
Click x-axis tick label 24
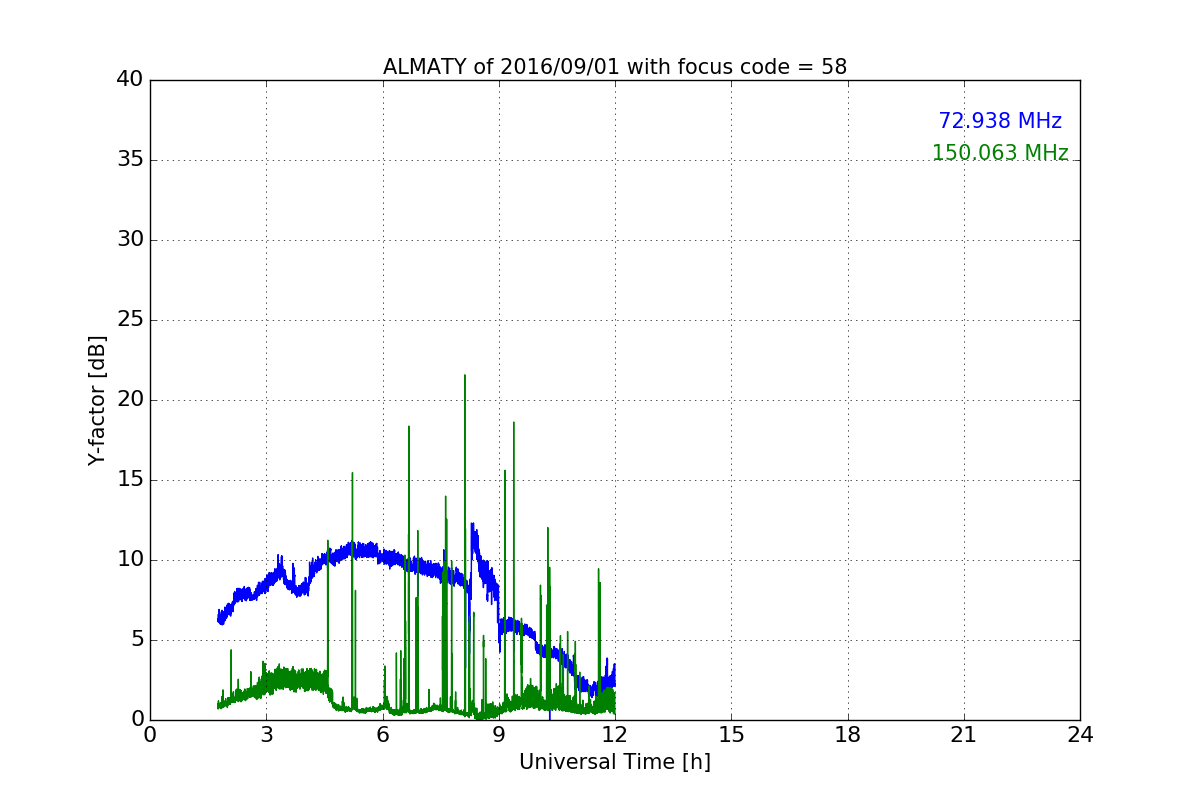1080,734
